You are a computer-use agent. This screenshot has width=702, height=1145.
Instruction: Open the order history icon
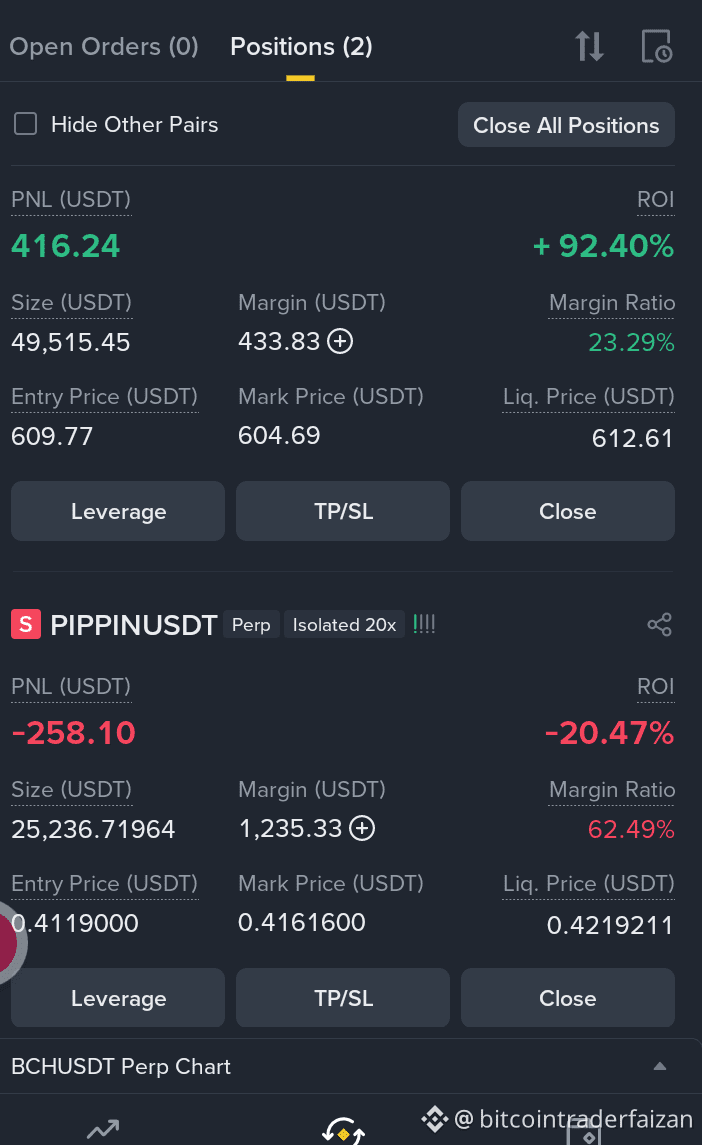[x=656, y=46]
